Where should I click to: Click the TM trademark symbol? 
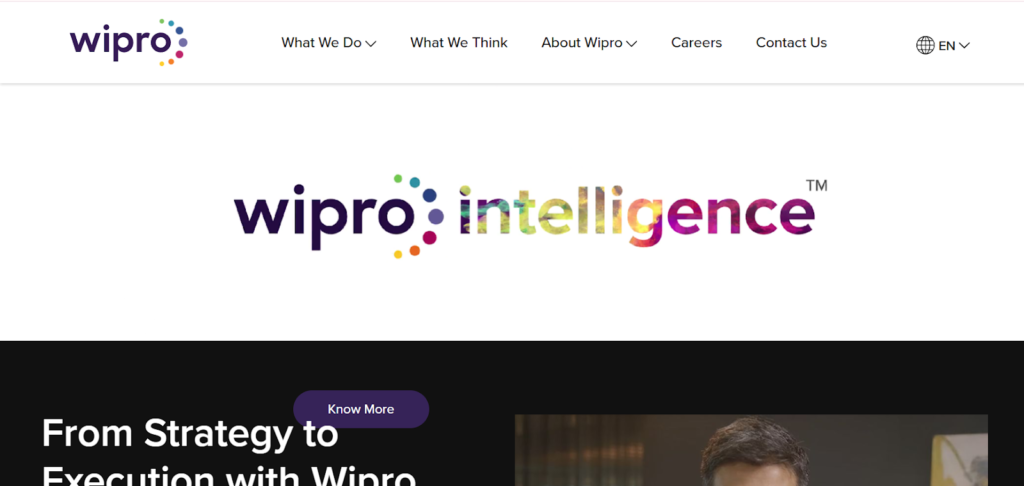point(816,186)
